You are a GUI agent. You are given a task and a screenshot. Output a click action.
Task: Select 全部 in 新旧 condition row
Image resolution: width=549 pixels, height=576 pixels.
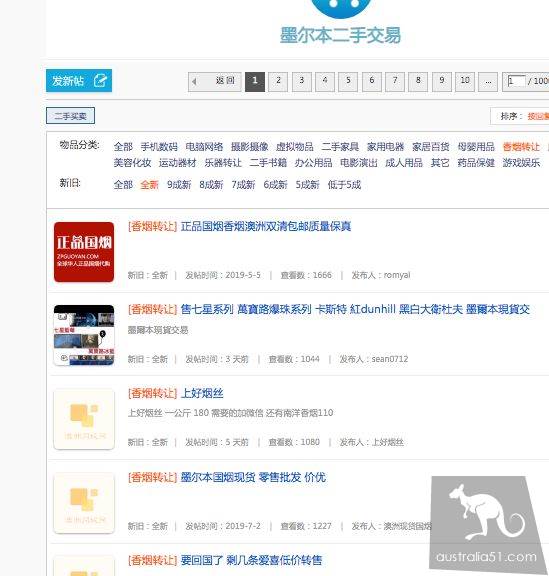(x=123, y=185)
